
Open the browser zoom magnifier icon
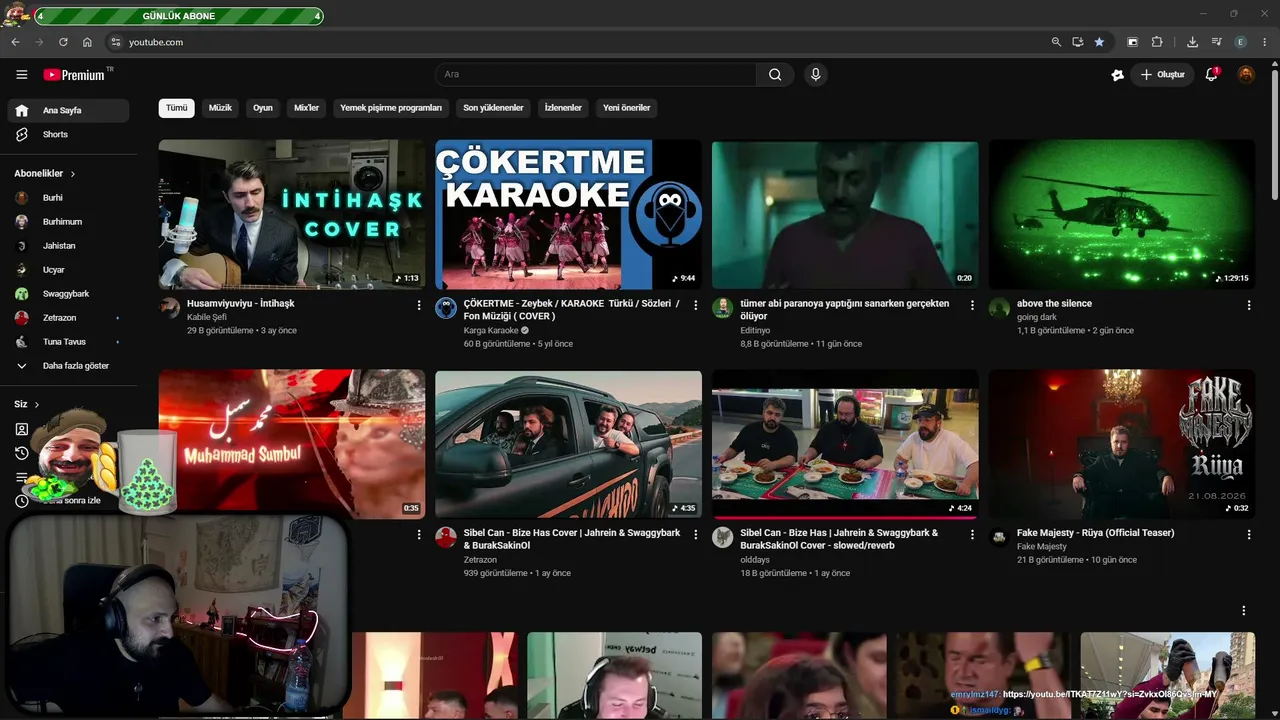1056,42
